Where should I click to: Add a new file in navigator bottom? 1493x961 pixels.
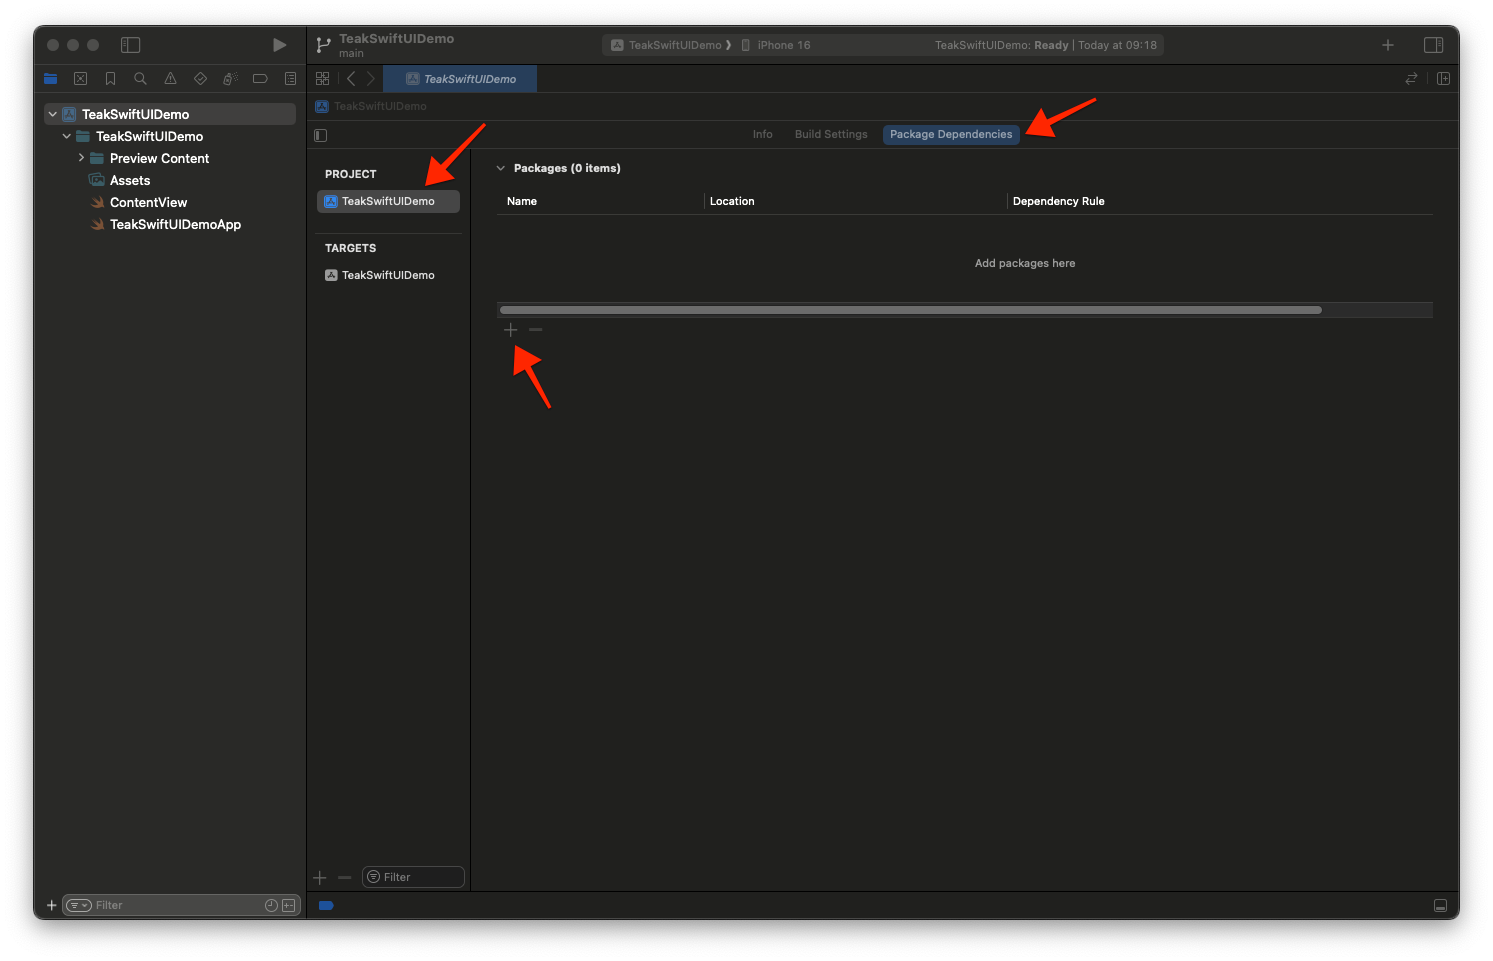pos(52,905)
